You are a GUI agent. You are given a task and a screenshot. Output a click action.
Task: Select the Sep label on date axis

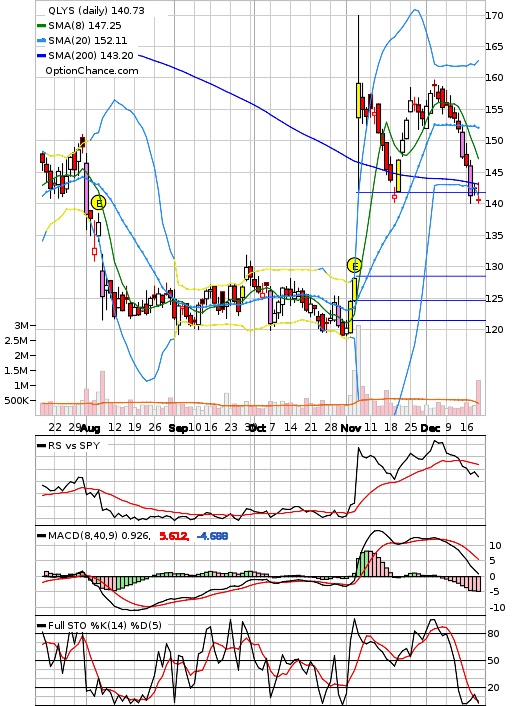pyautogui.click(x=177, y=428)
